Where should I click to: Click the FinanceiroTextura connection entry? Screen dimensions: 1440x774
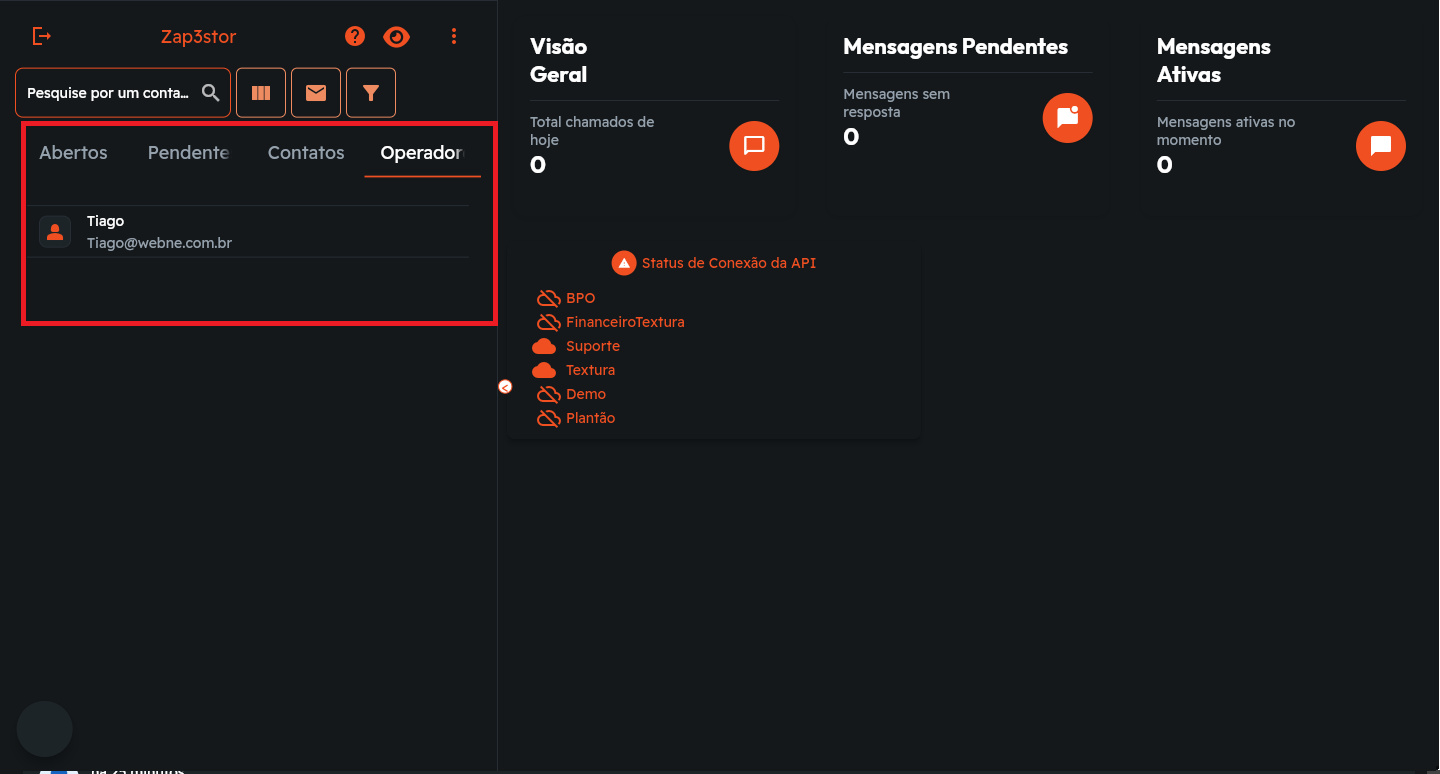point(624,322)
